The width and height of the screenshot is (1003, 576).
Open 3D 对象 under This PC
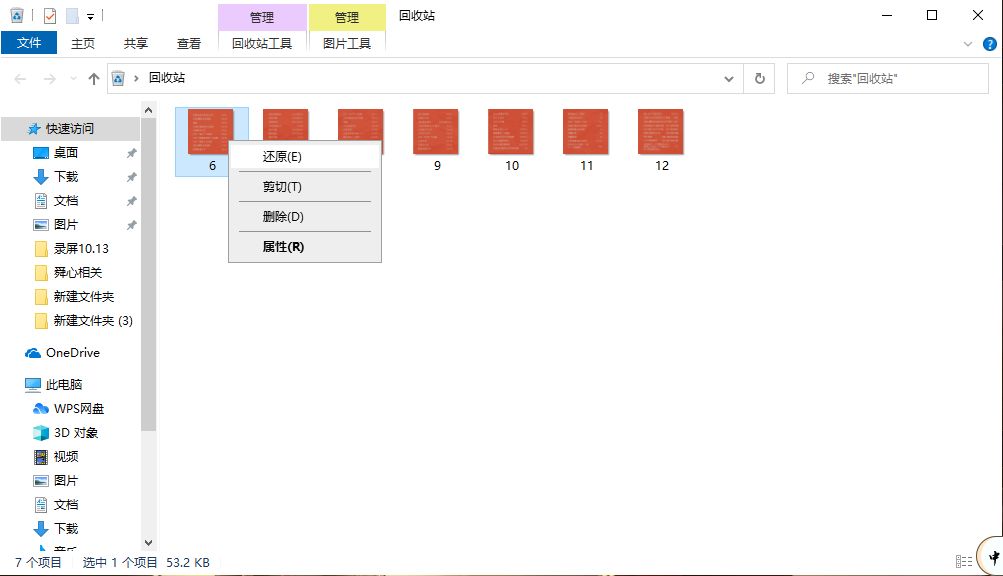[x=76, y=433]
